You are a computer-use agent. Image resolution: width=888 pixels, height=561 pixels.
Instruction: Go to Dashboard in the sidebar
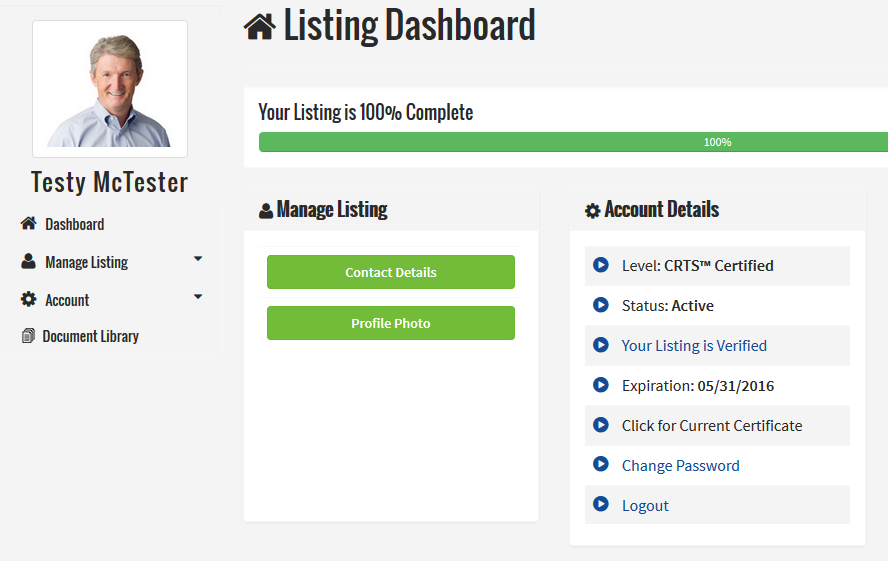click(75, 224)
